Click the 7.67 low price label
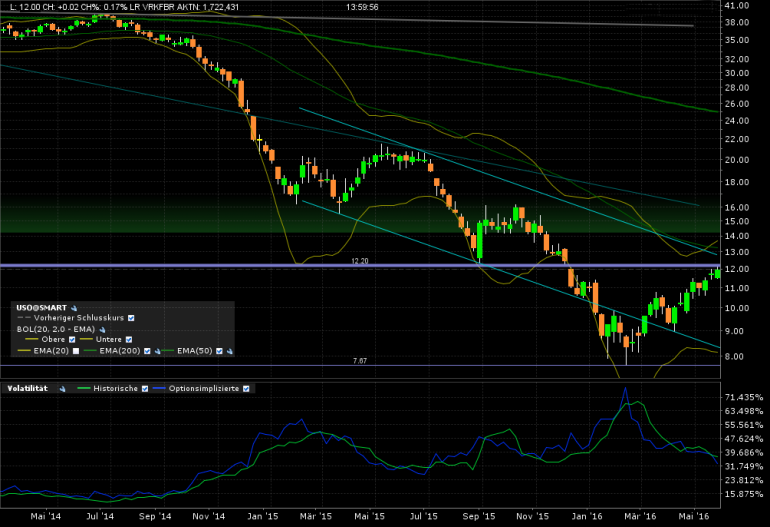Image resolution: width=770 pixels, height=527 pixels. coord(360,360)
